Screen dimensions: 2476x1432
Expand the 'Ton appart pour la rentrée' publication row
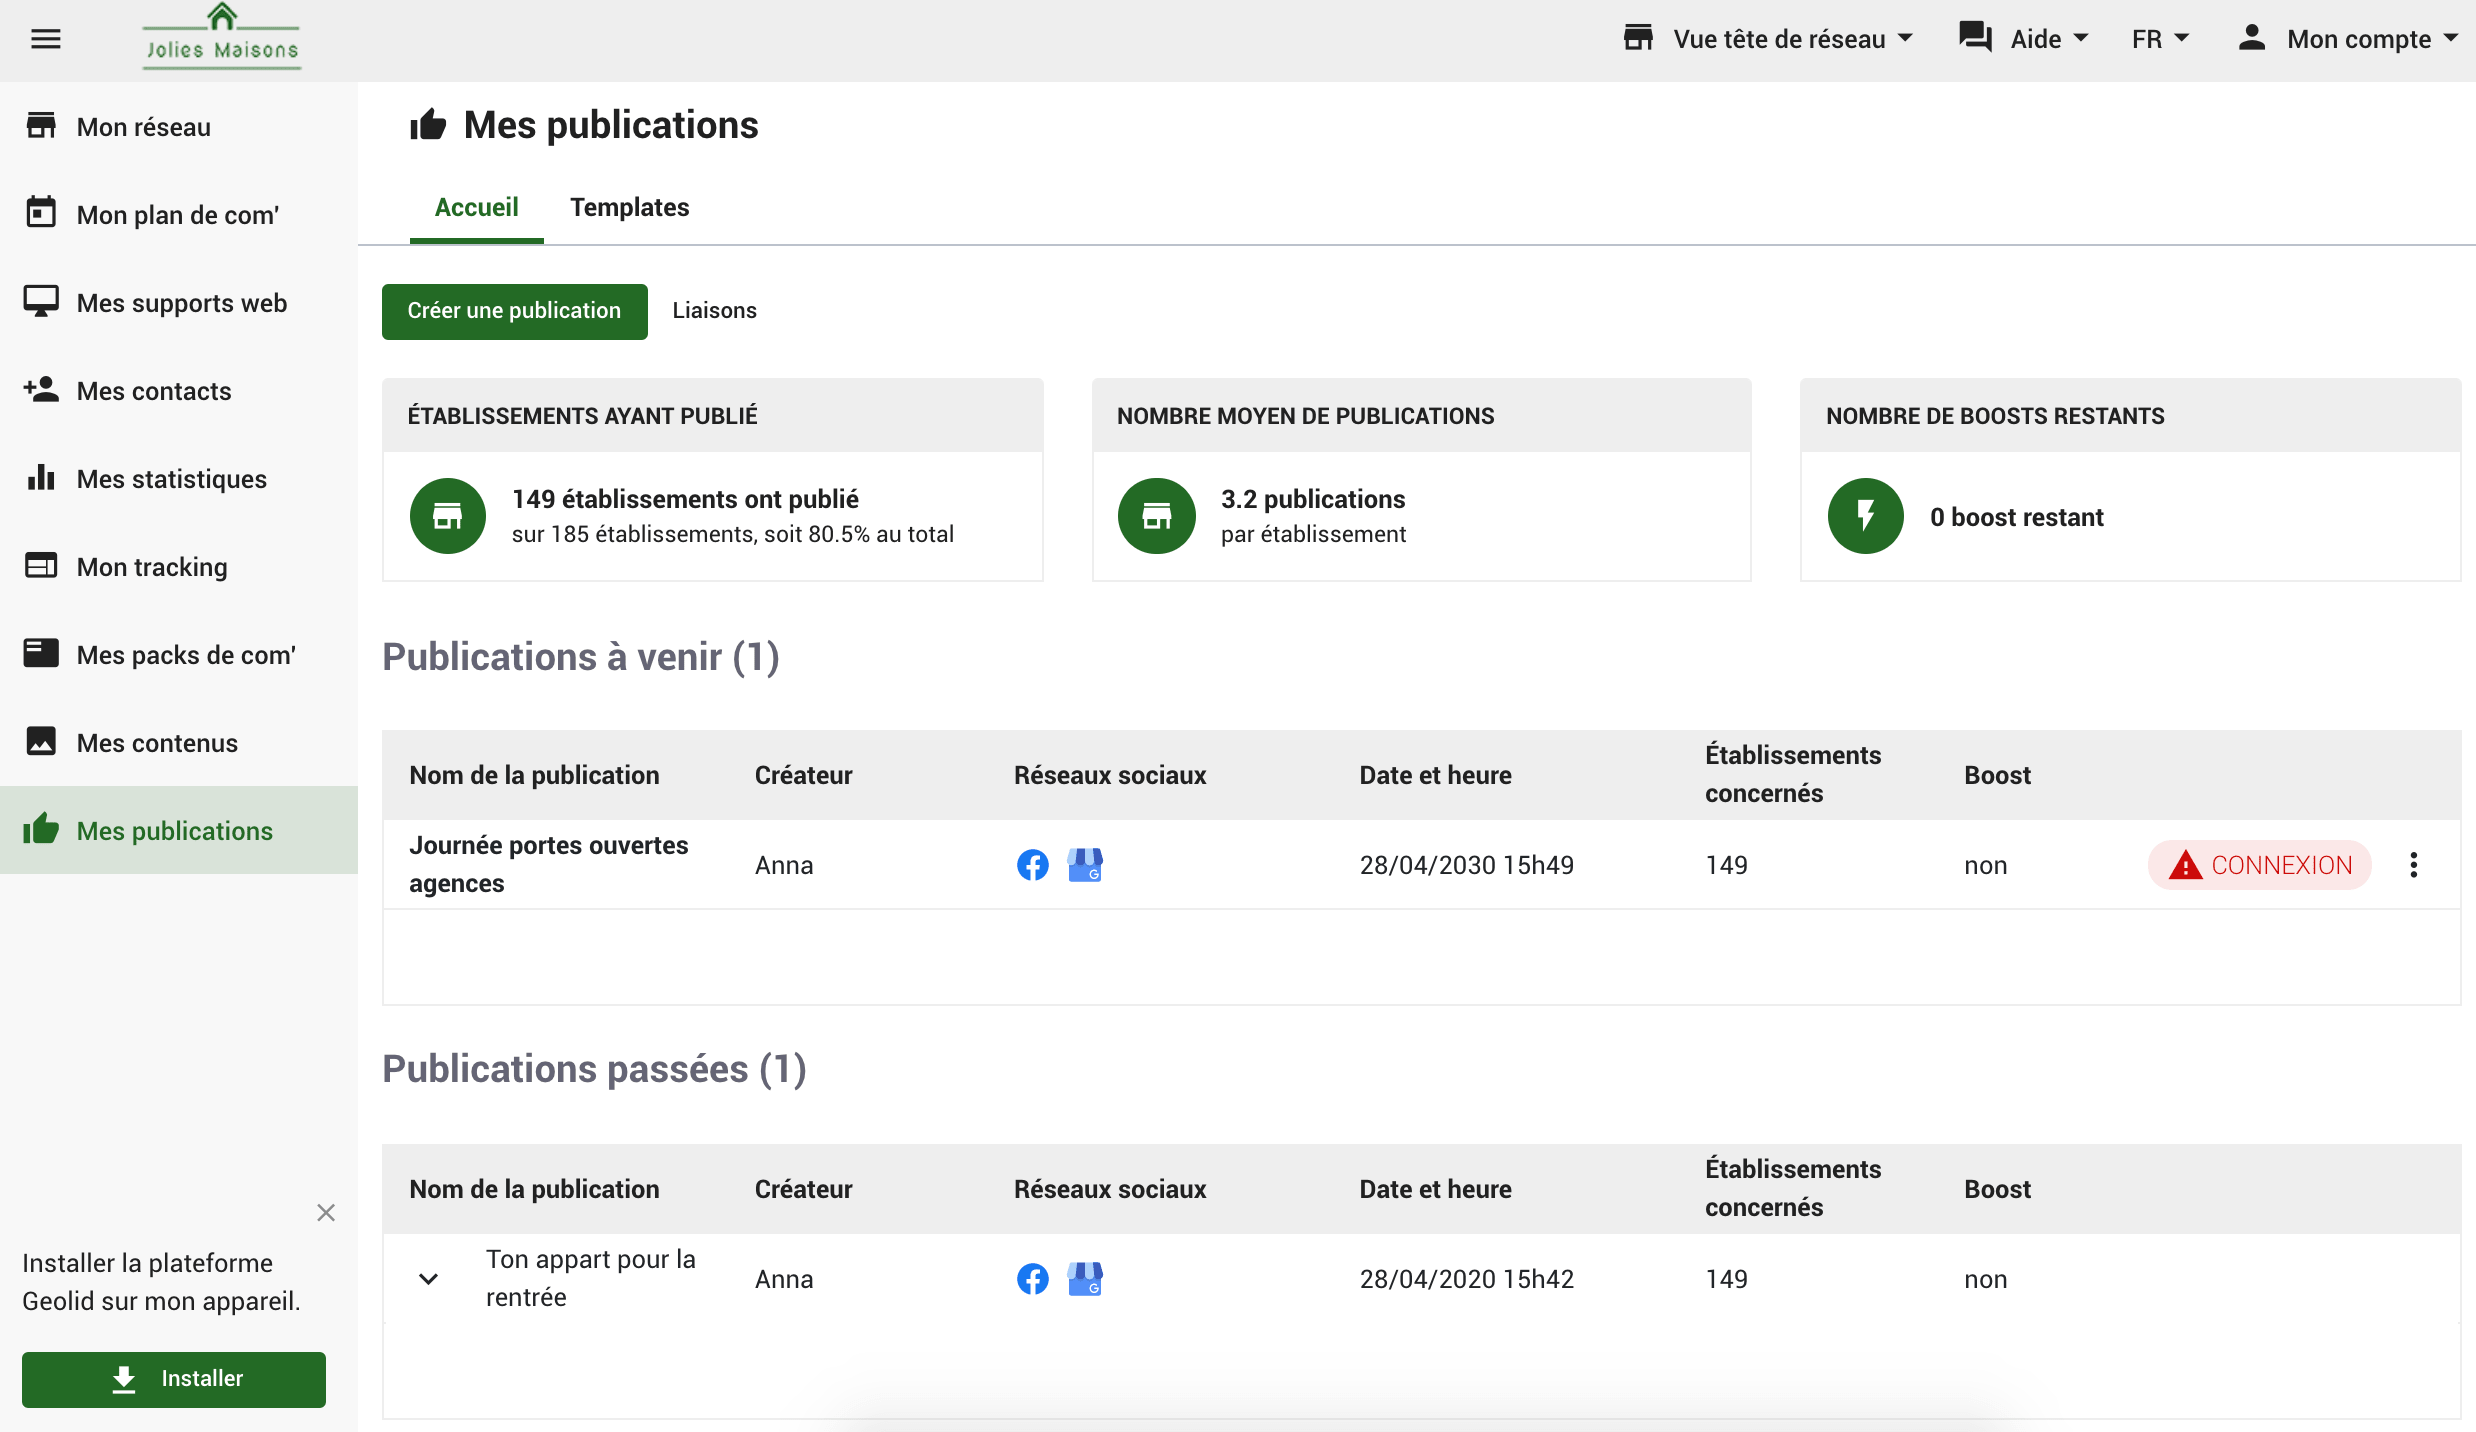tap(428, 1279)
